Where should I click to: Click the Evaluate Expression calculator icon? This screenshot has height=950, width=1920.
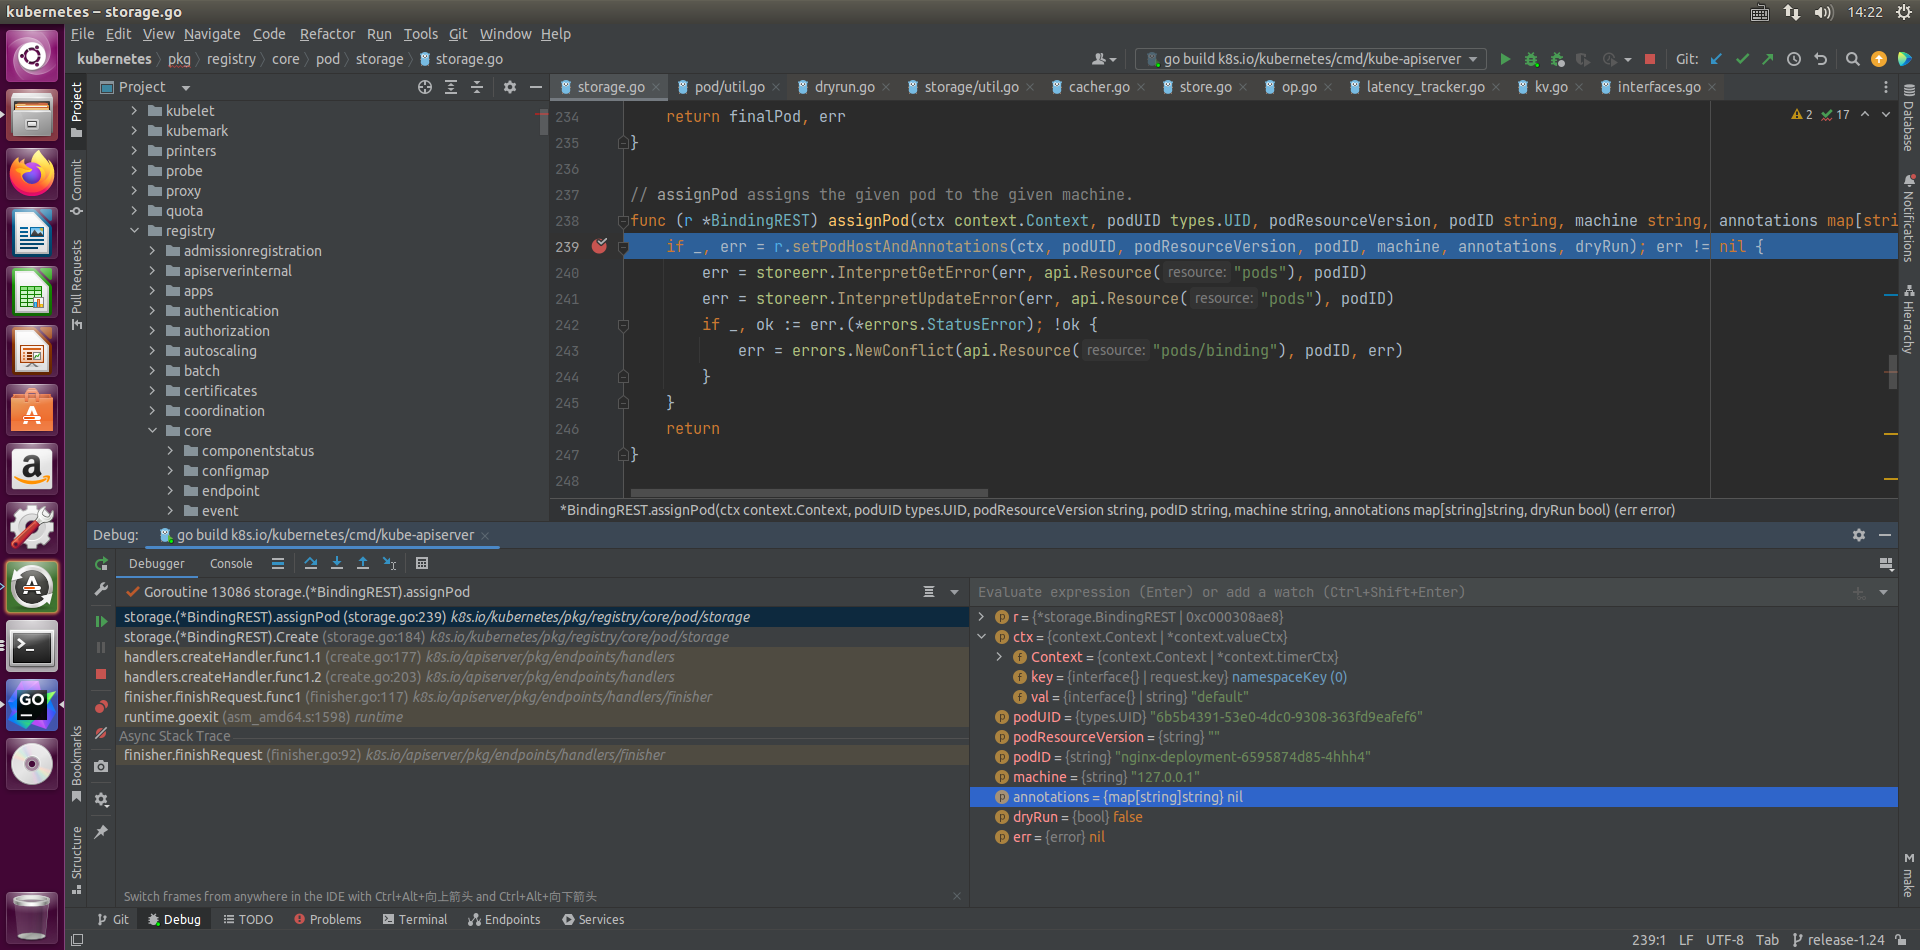[x=422, y=564]
